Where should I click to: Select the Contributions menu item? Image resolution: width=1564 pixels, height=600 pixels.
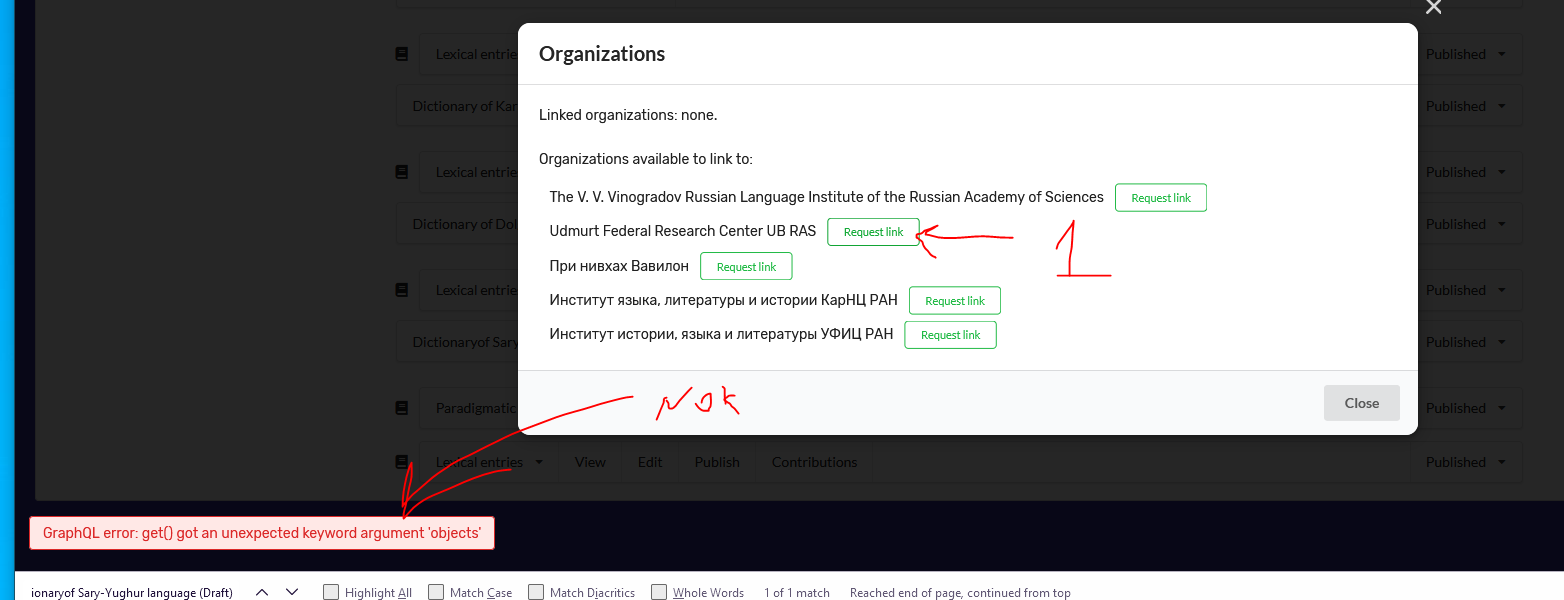pos(814,462)
